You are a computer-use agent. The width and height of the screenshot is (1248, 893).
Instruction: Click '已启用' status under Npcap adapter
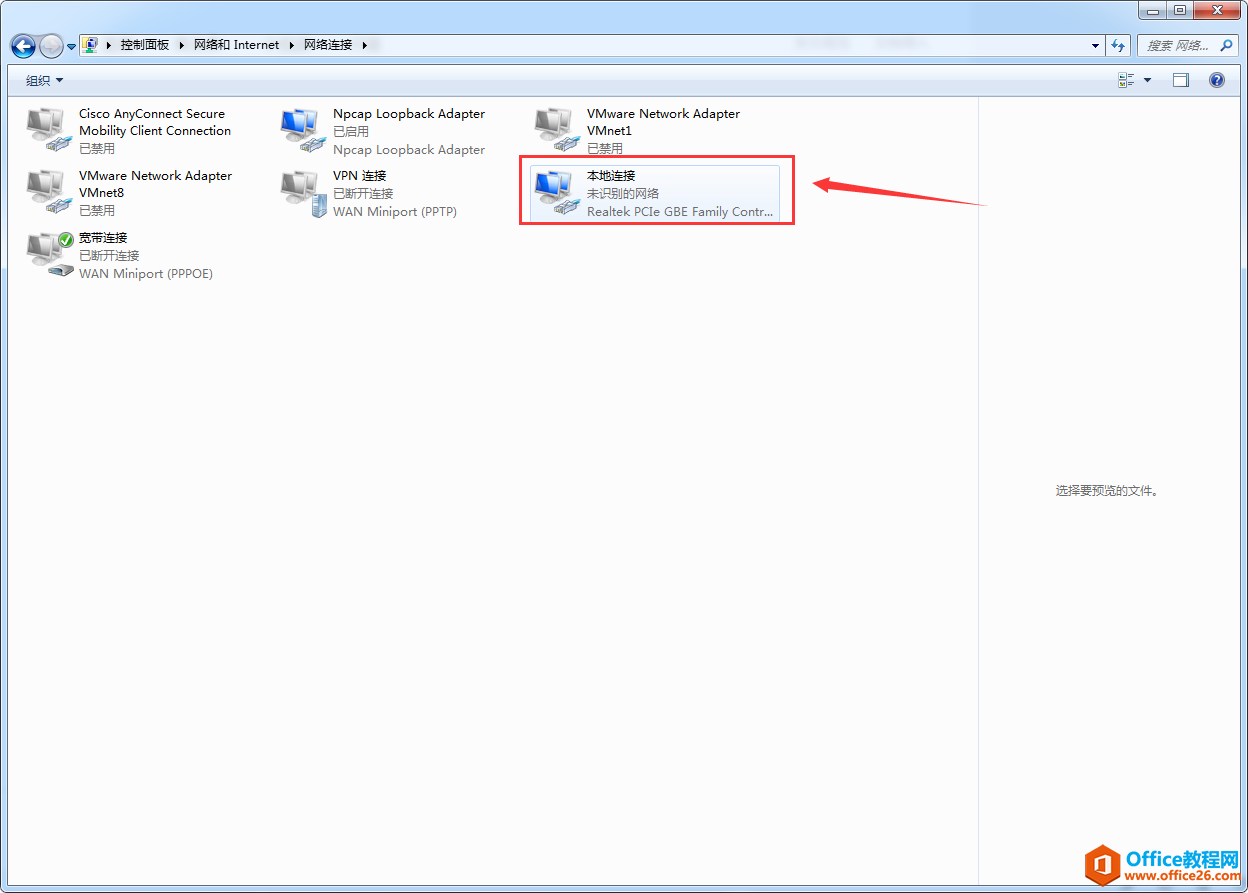[351, 132]
